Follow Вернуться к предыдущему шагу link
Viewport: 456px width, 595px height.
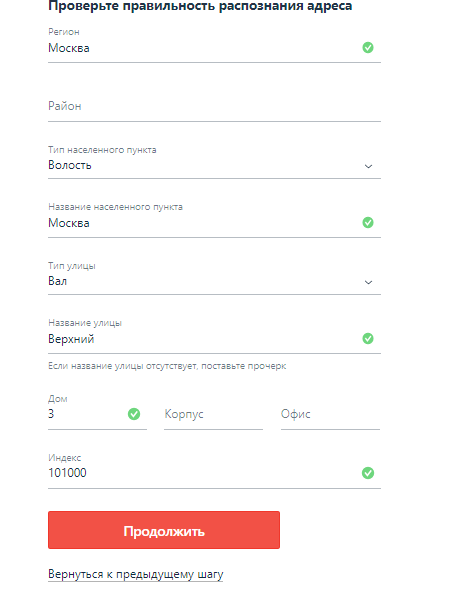coord(135,575)
